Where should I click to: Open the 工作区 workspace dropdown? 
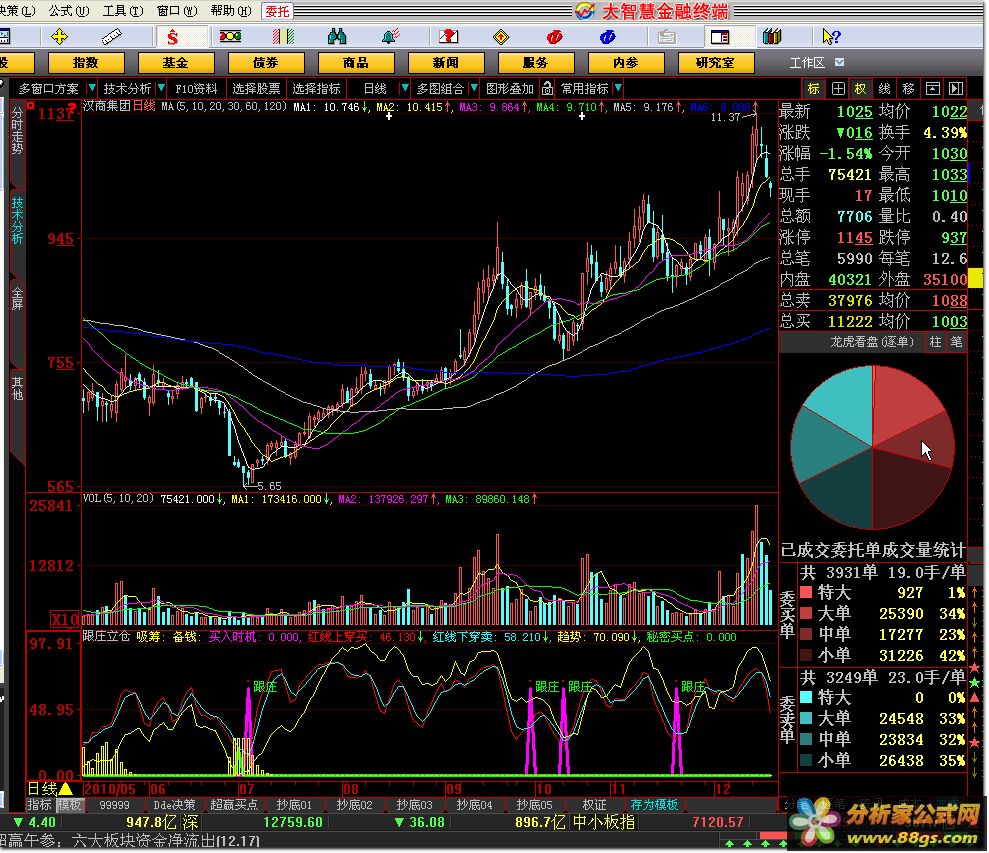click(x=840, y=62)
